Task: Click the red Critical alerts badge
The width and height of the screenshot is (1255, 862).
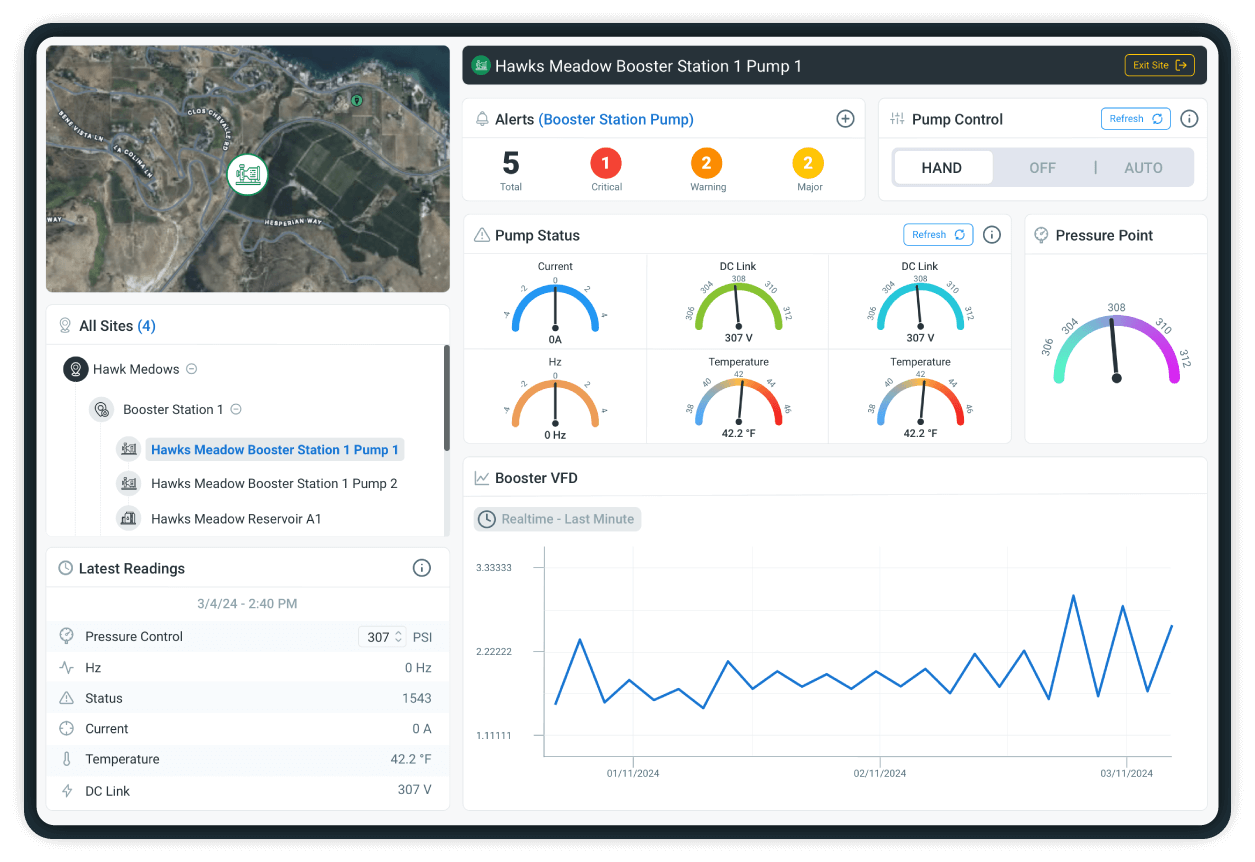Action: tap(606, 163)
